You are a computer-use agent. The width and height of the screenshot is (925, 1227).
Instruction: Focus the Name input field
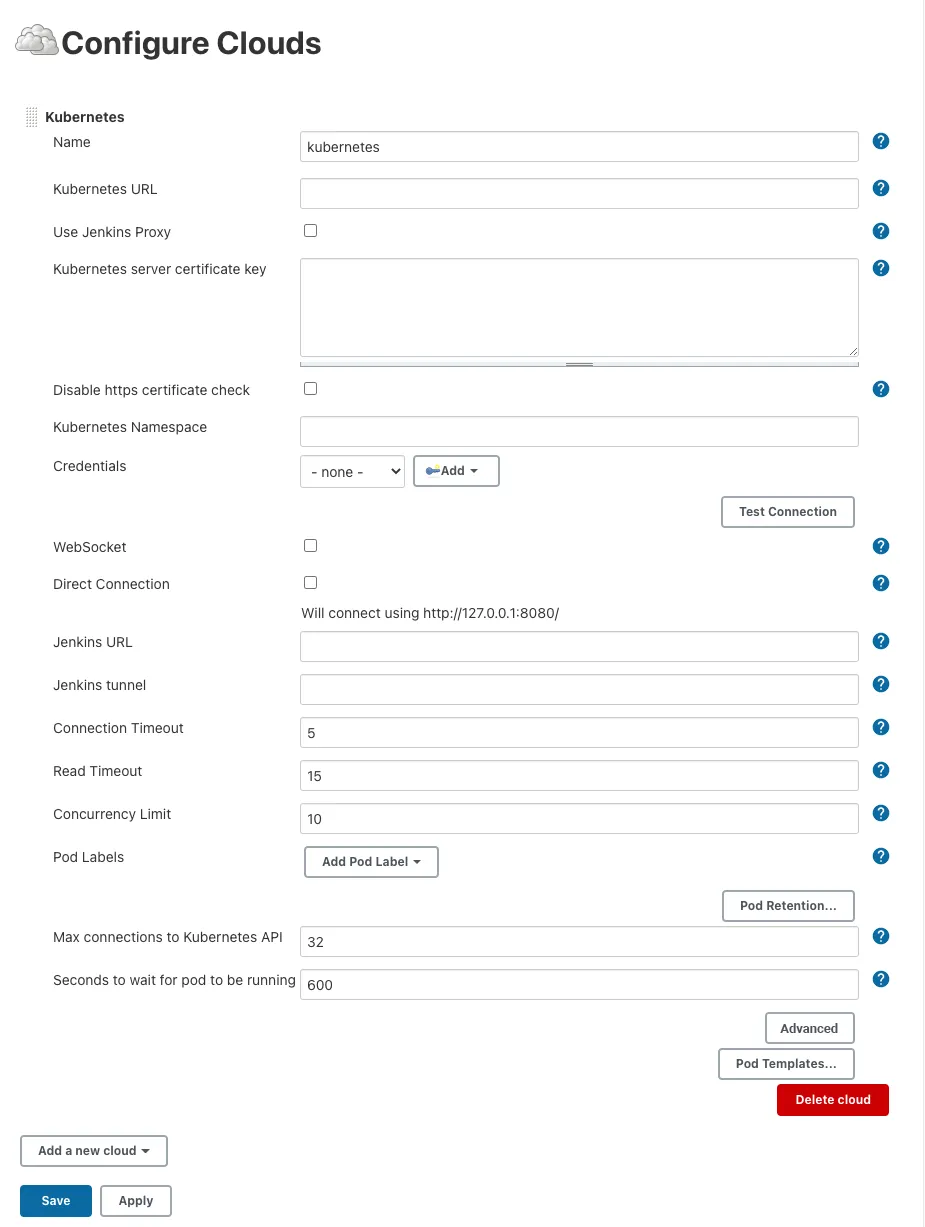[579, 147]
